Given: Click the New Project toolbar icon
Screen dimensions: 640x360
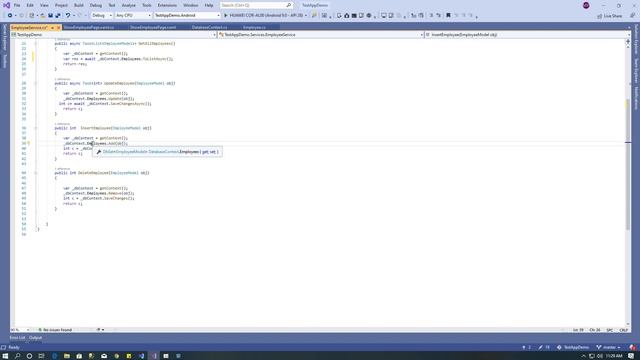Looking at the screenshot, I should click(32, 16).
